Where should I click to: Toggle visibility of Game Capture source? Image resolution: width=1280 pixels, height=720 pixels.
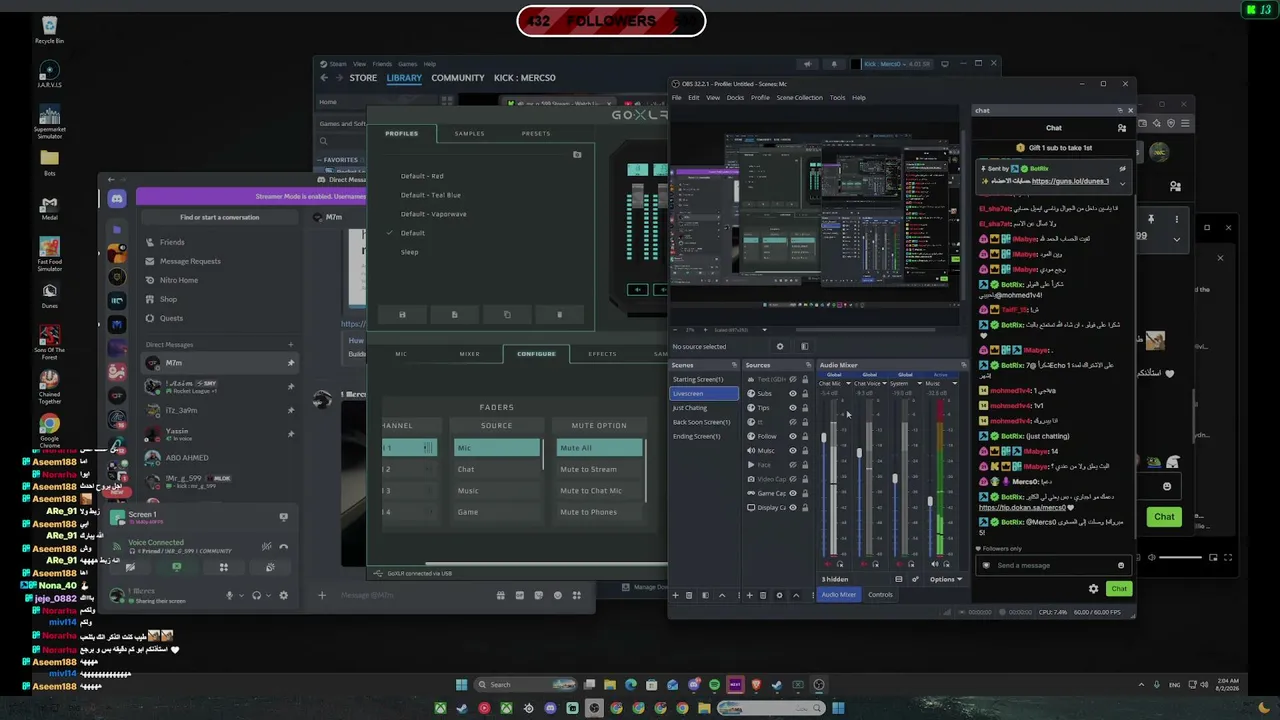point(793,493)
